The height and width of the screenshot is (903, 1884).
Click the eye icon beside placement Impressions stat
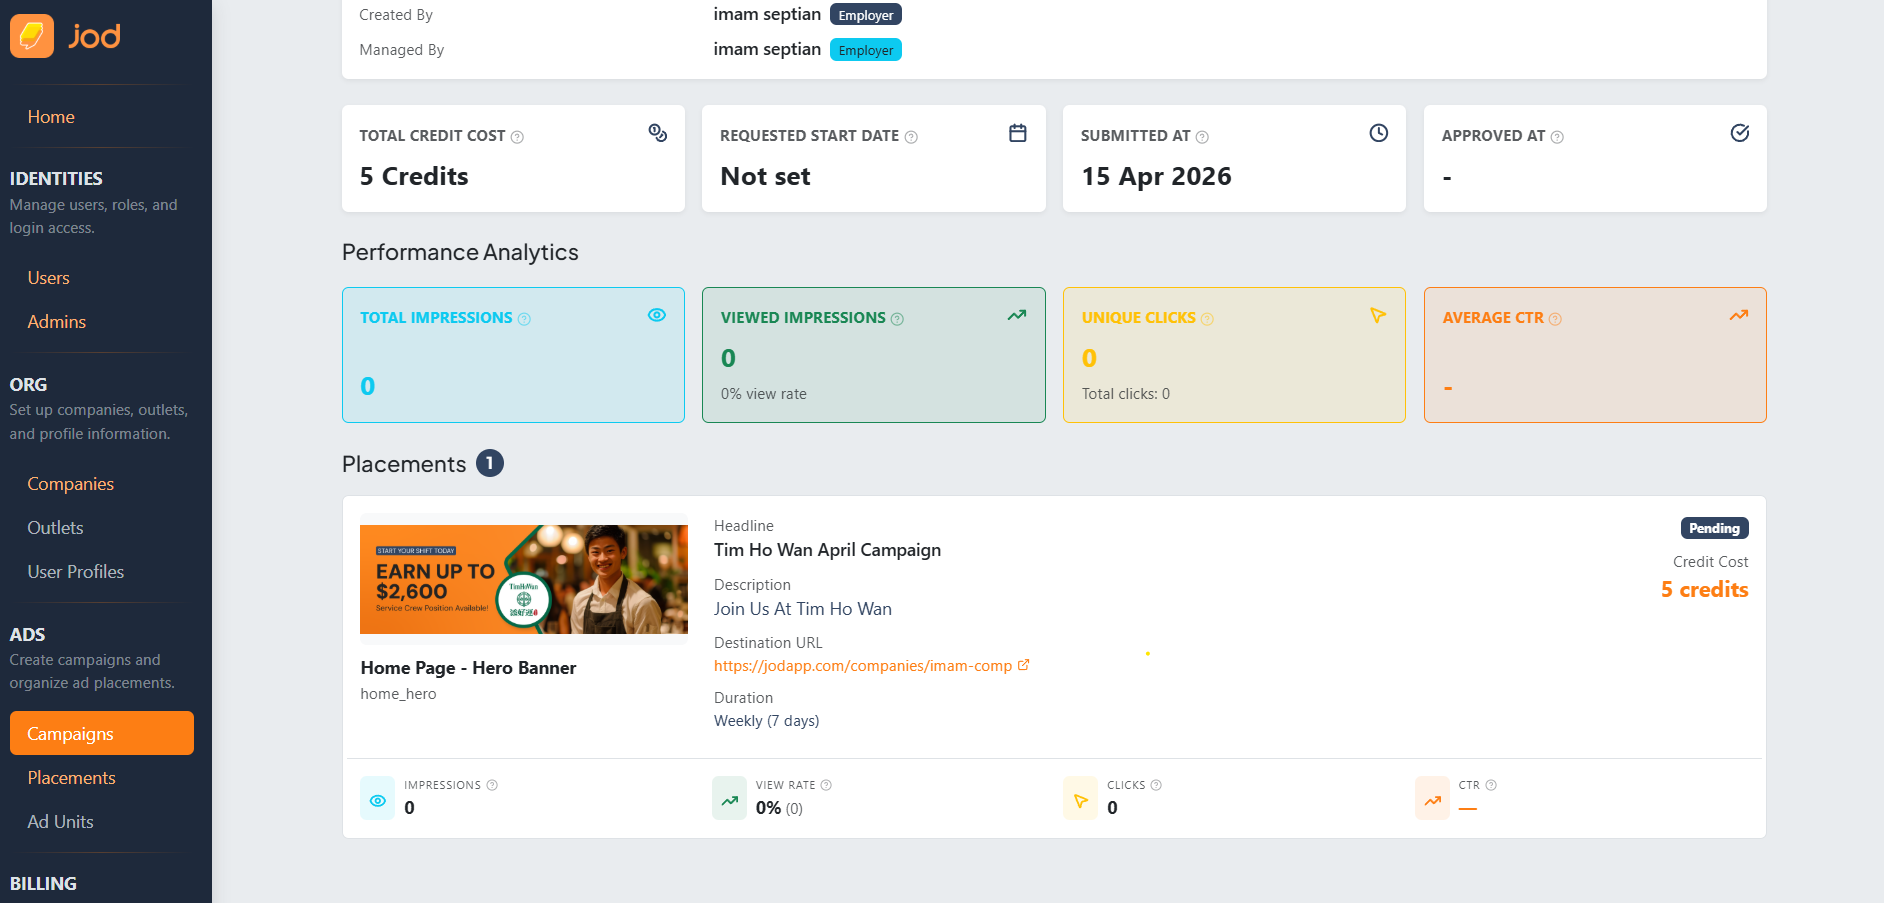(378, 800)
